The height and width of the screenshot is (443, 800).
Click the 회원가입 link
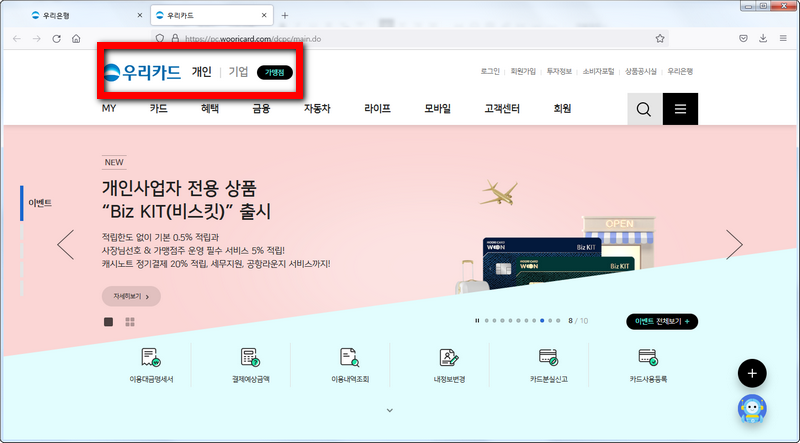523,71
